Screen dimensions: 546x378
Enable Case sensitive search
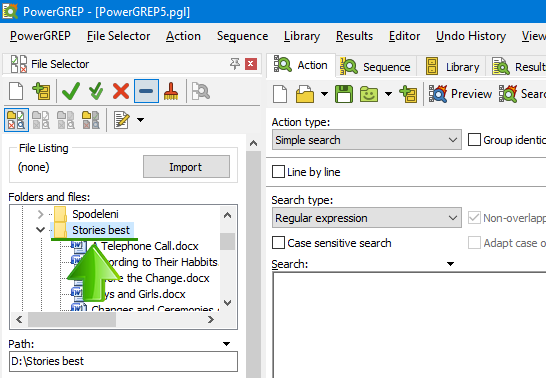(278, 243)
